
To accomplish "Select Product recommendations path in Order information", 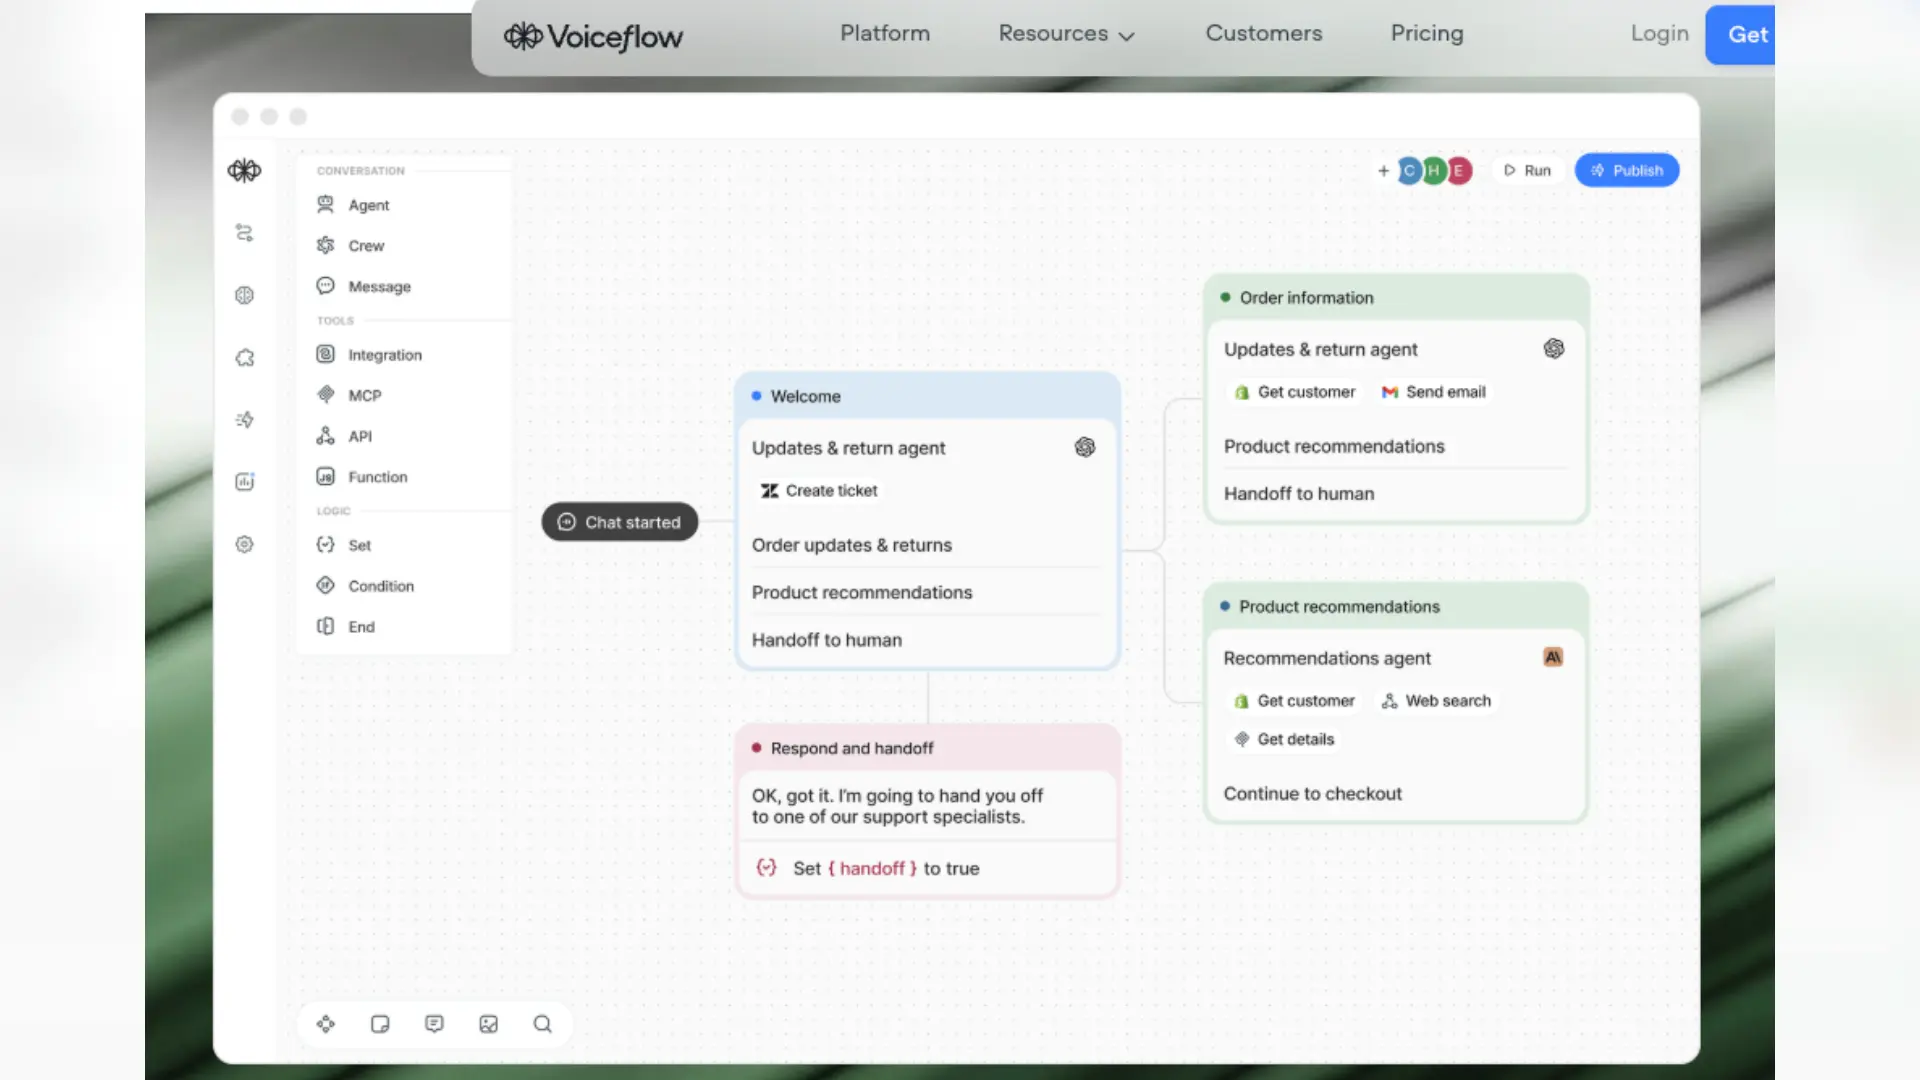I will click(1396, 447).
